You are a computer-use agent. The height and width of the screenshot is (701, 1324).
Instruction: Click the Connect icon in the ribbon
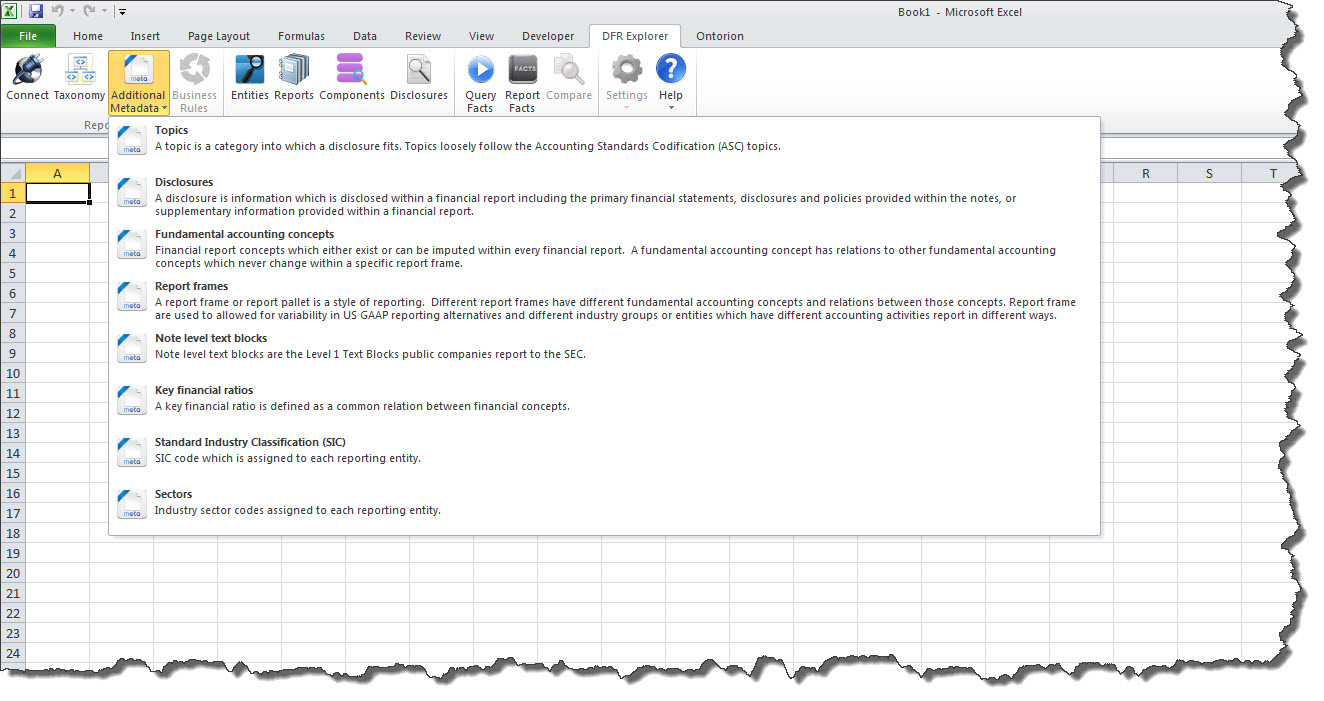click(28, 79)
